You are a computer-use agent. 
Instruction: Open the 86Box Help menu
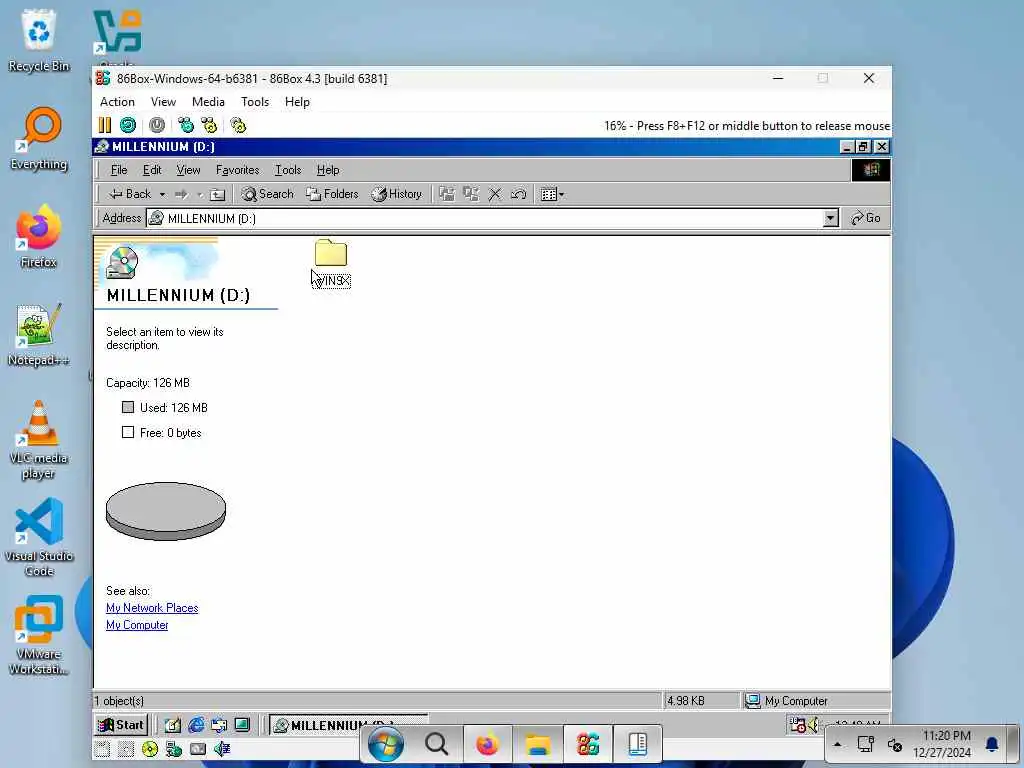point(297,102)
